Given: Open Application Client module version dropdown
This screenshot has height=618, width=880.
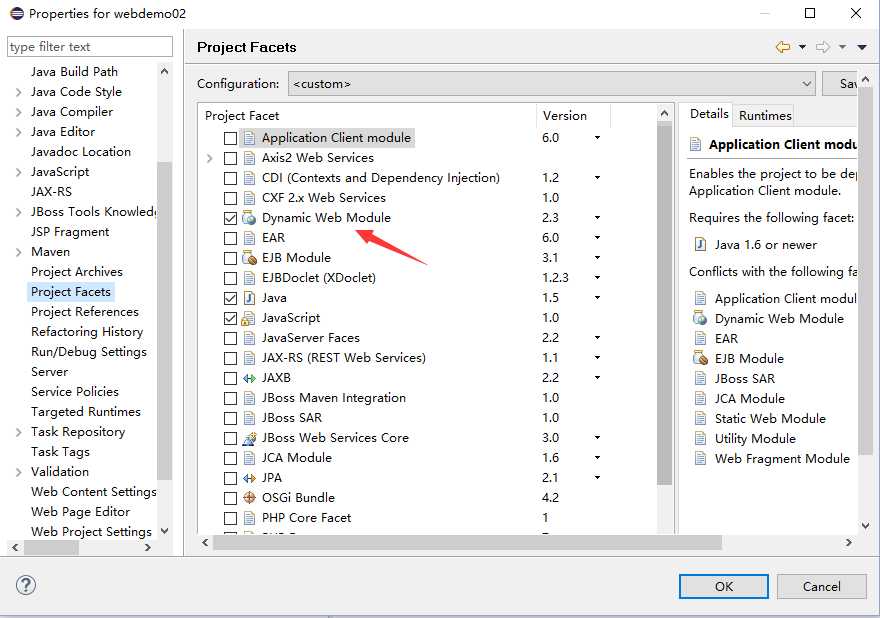Looking at the screenshot, I should (x=597, y=138).
